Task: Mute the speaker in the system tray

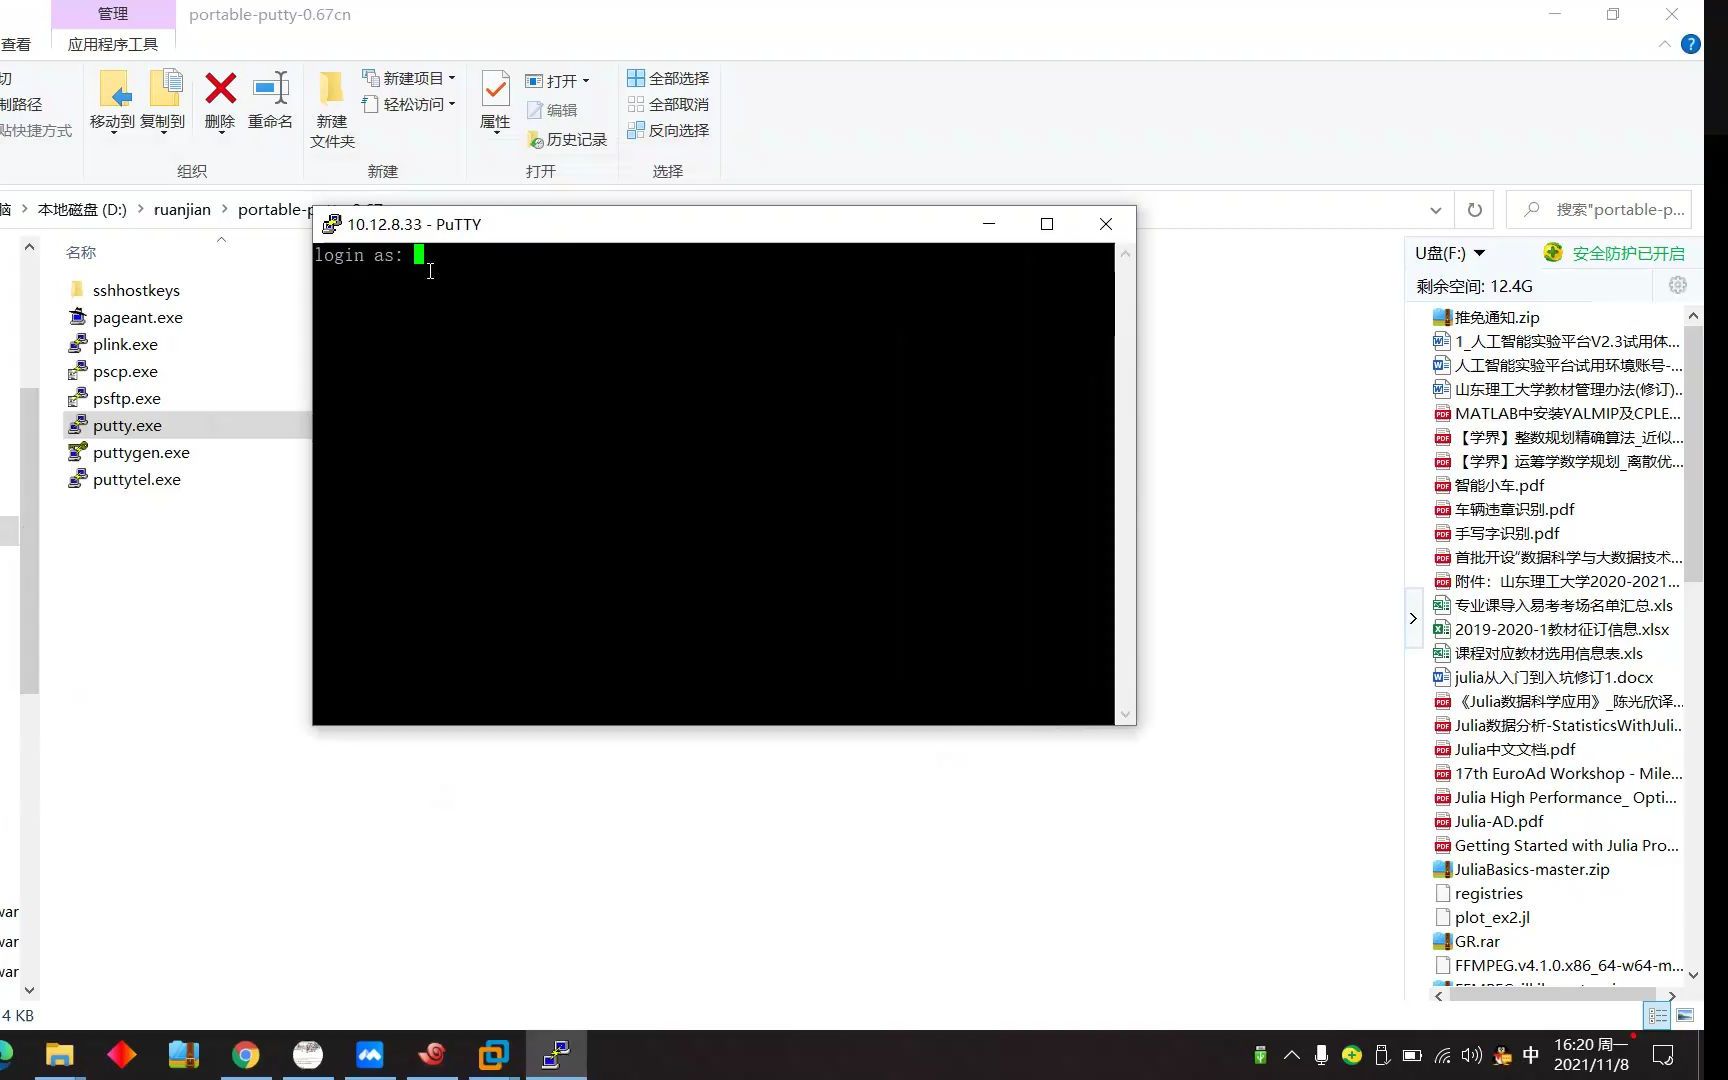Action: [1470, 1054]
